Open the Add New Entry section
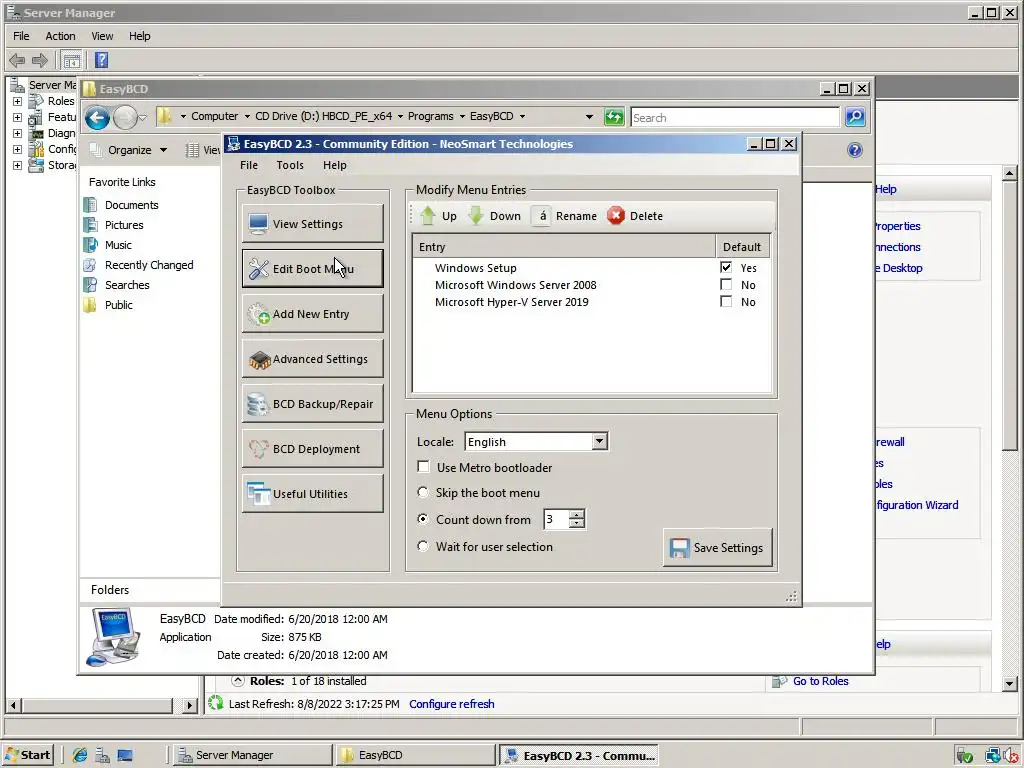1024x768 pixels. click(x=312, y=313)
